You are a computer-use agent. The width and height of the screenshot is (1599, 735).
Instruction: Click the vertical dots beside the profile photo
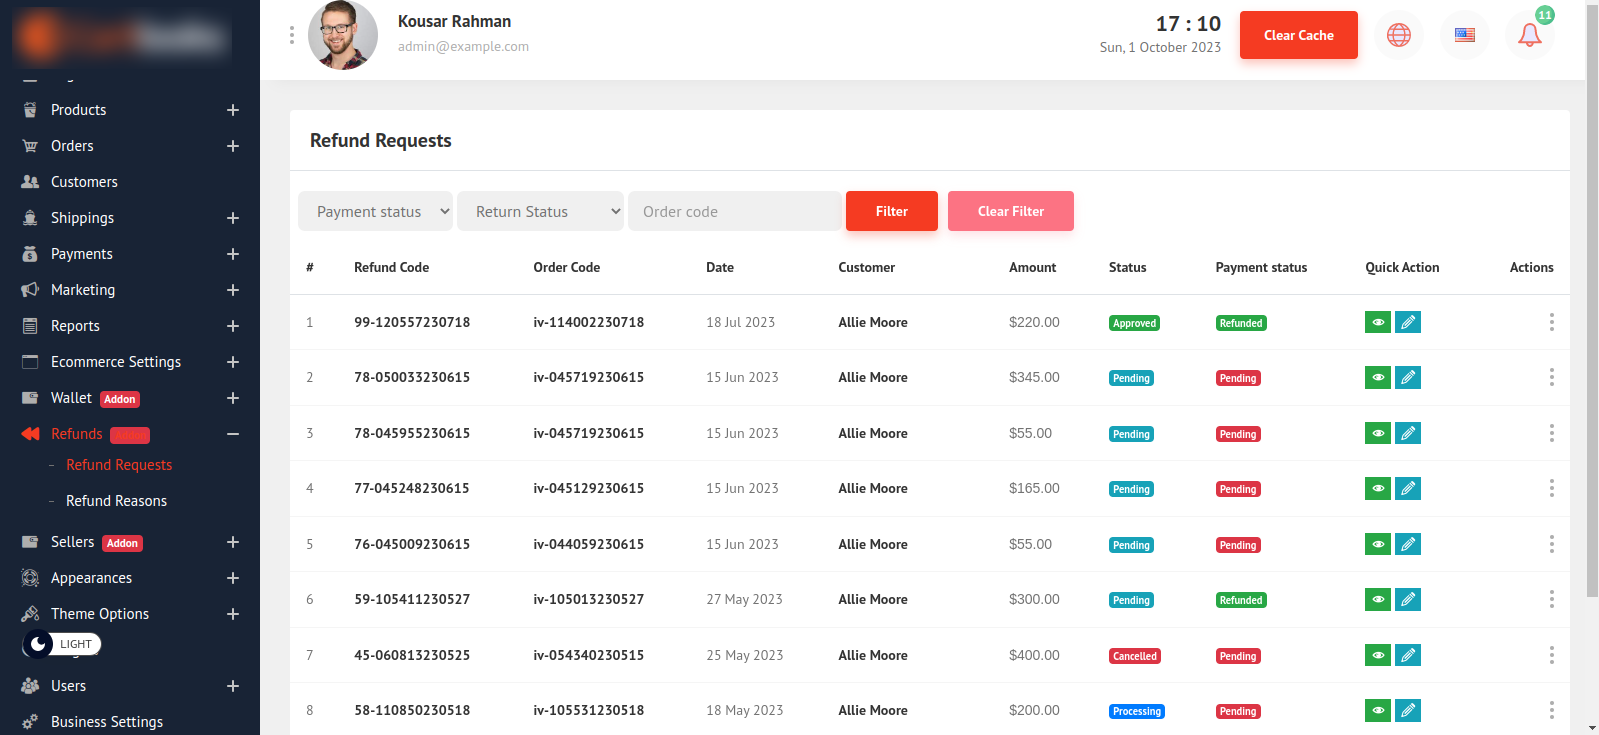[291, 35]
